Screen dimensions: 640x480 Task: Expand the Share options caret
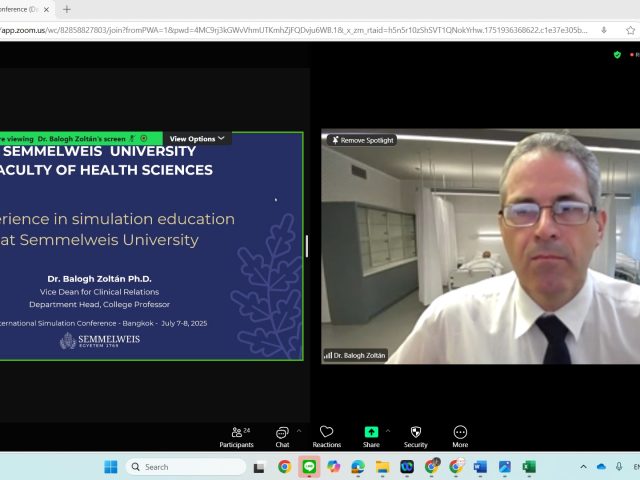click(x=388, y=431)
